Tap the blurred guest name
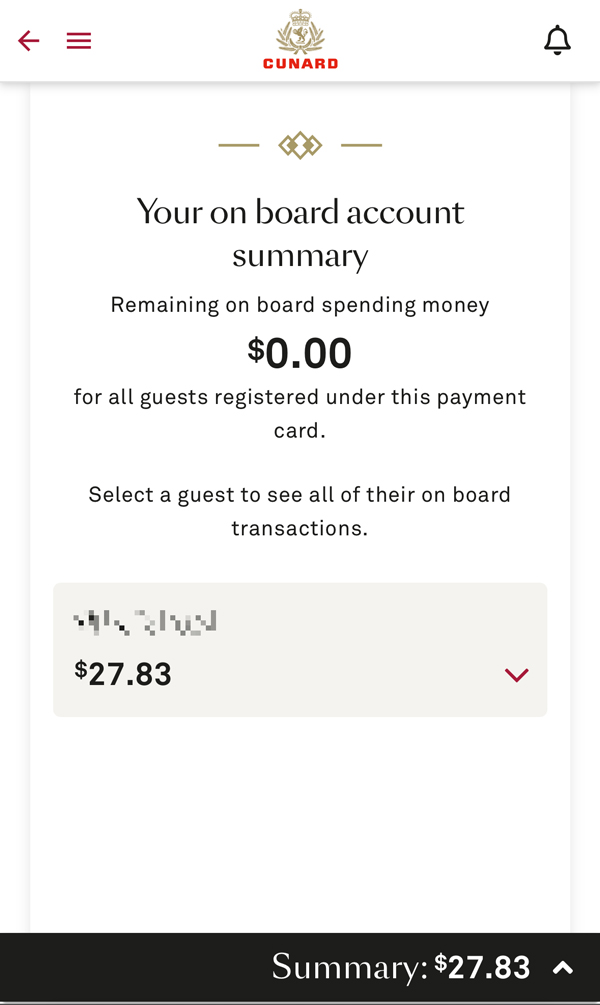 [x=145, y=622]
